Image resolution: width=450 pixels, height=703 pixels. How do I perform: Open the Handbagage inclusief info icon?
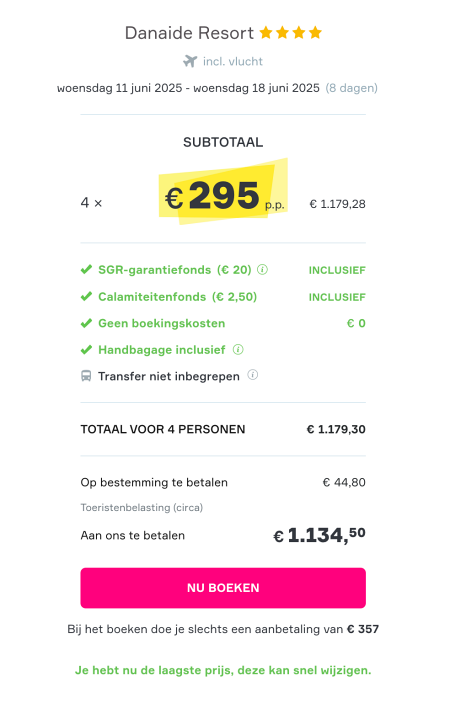pos(238,349)
